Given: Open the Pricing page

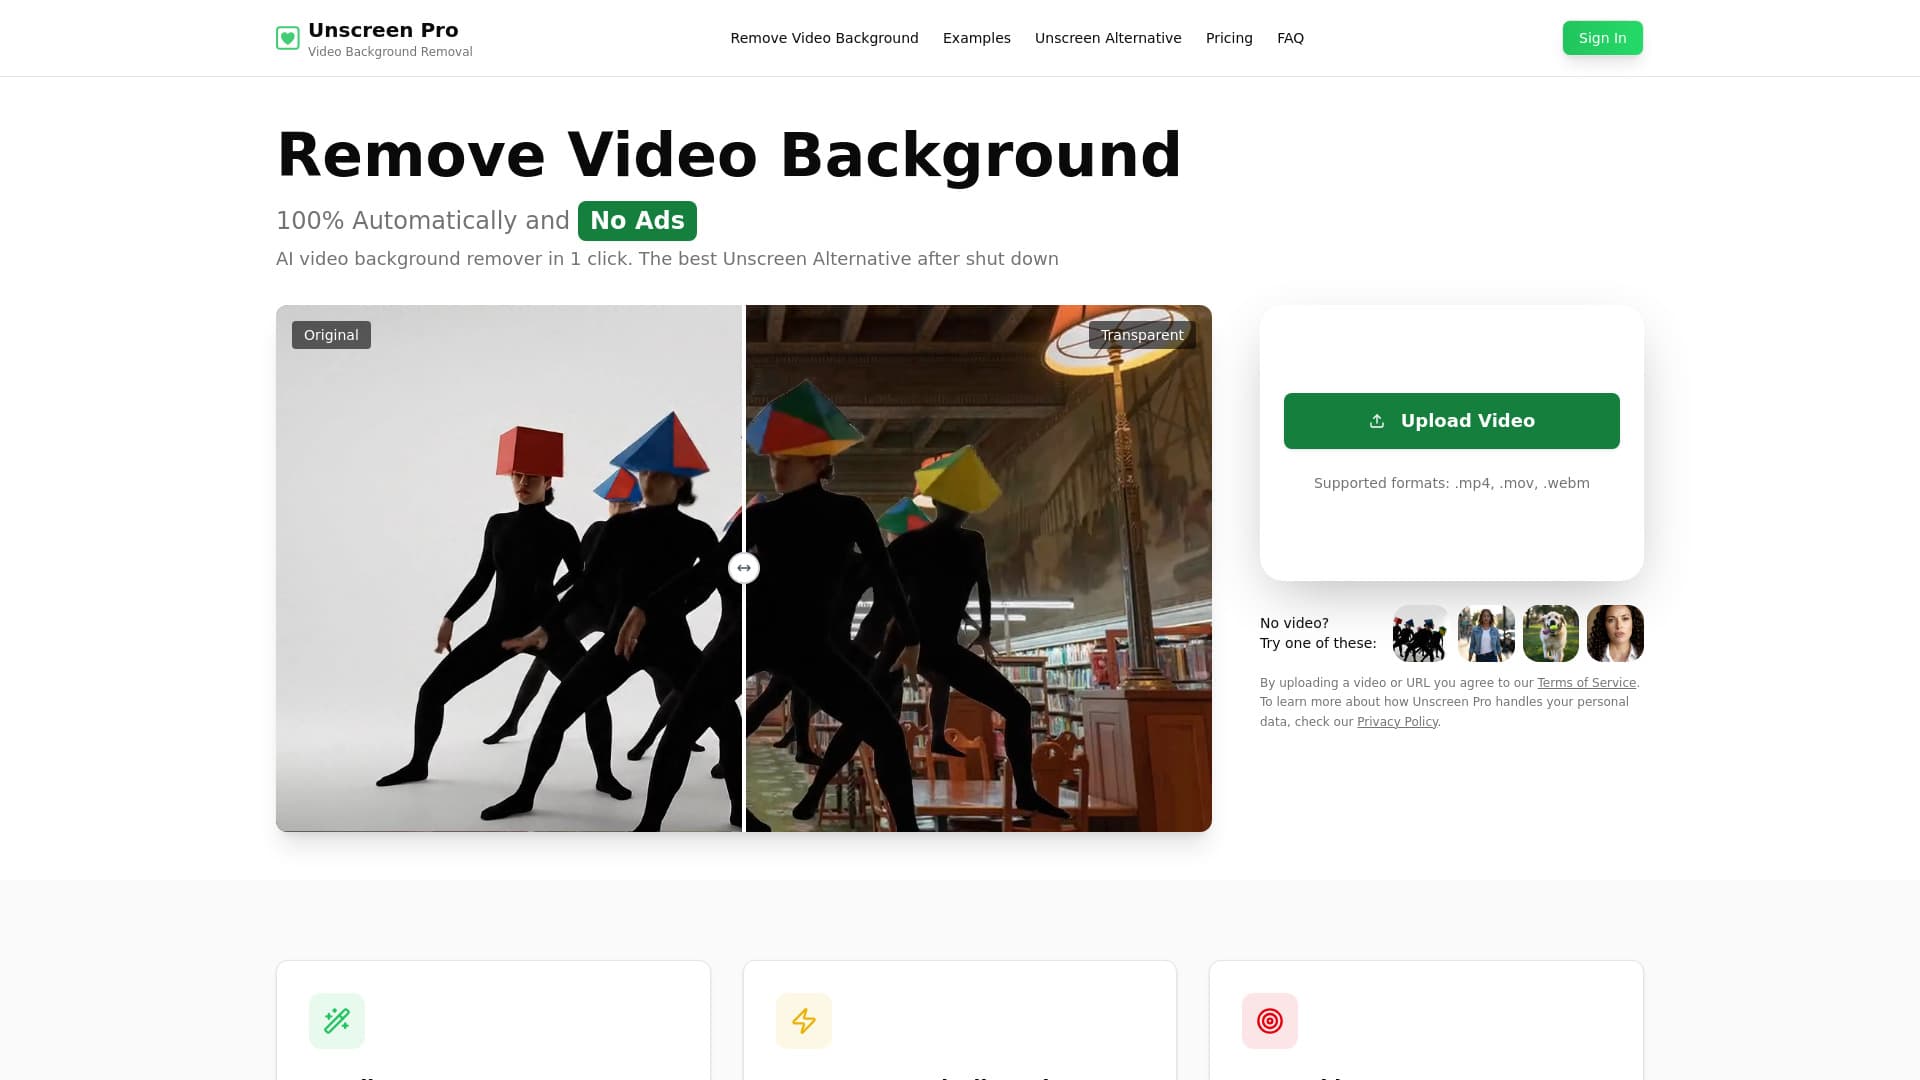Looking at the screenshot, I should click(1229, 38).
